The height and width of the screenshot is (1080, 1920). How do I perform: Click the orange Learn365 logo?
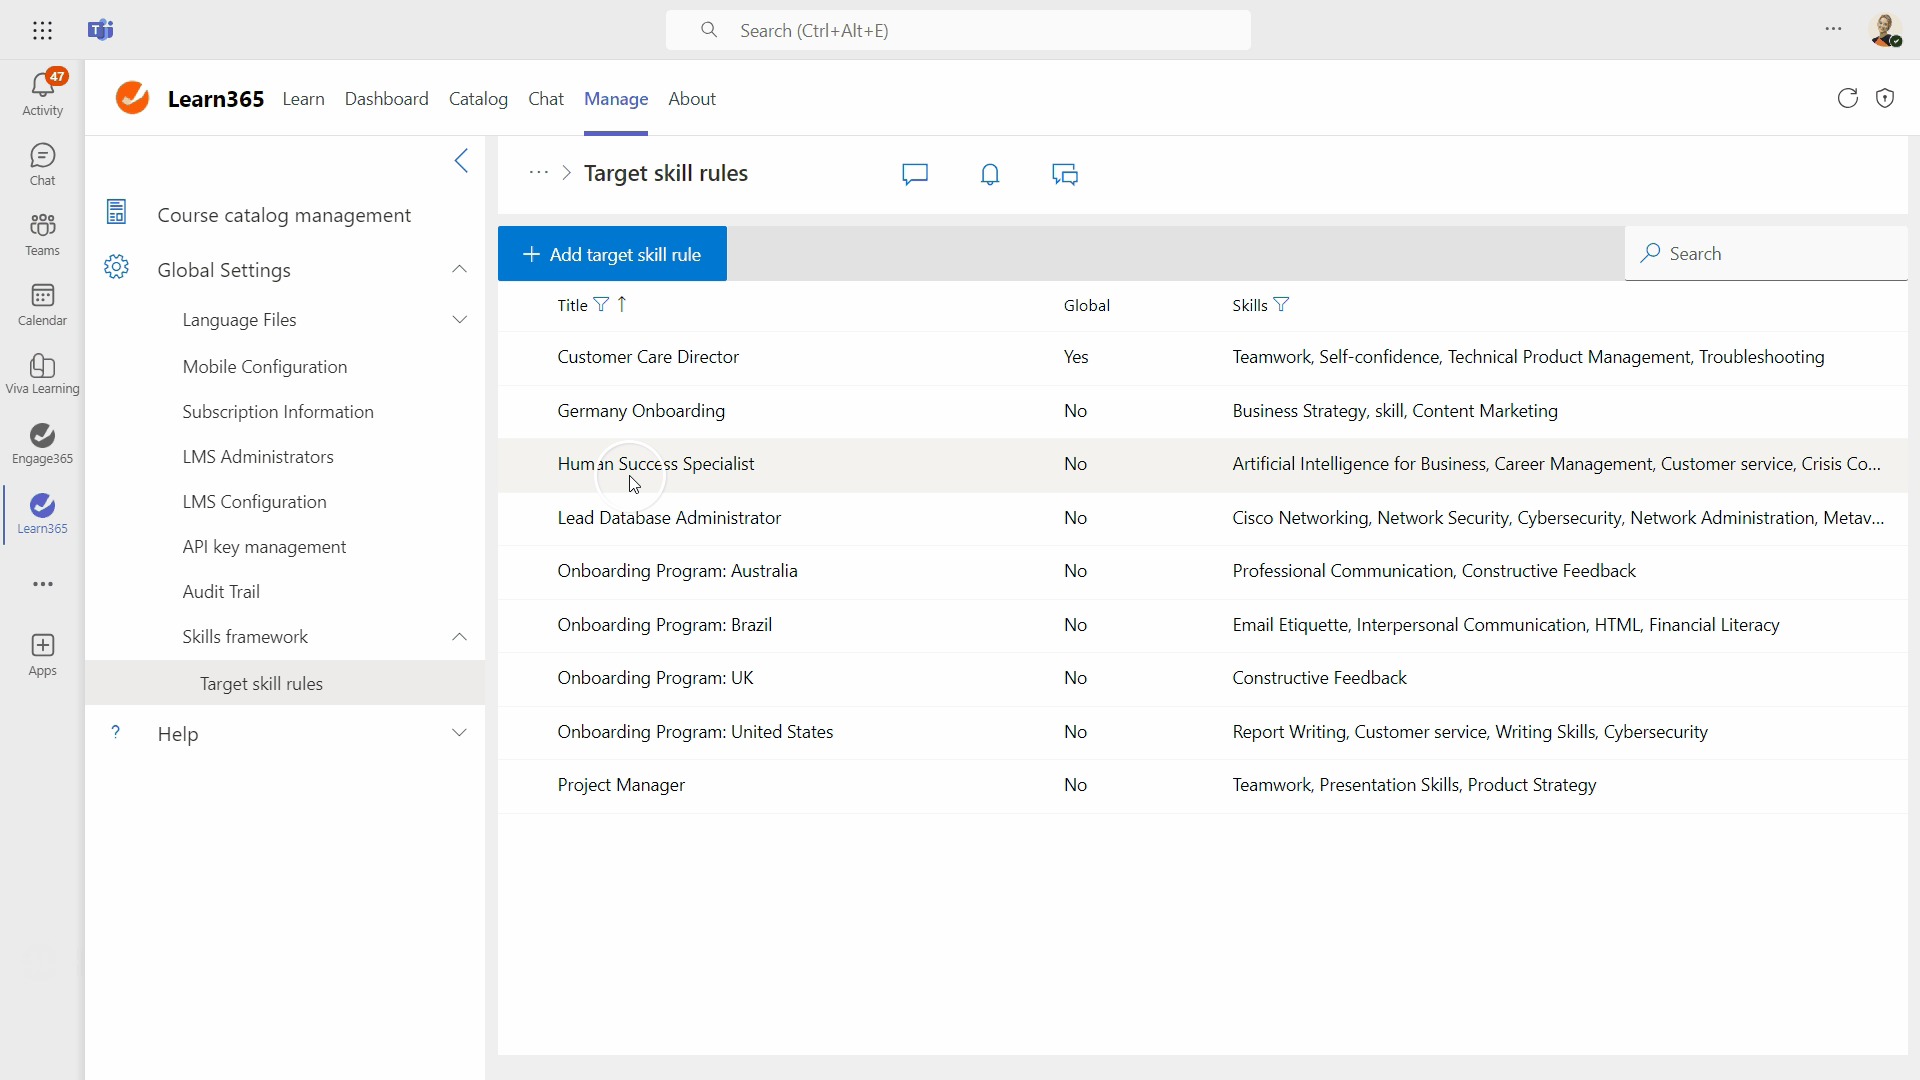132,98
